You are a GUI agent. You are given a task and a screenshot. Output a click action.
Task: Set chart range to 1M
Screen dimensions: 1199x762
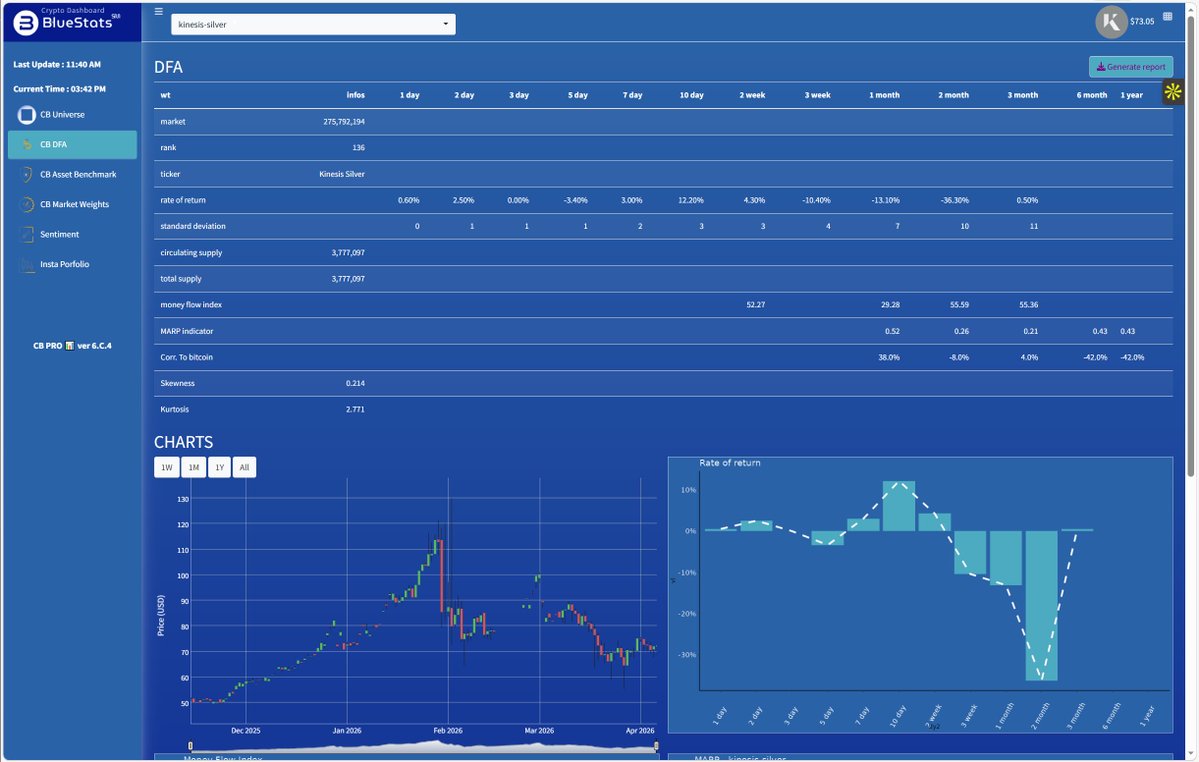click(193, 467)
